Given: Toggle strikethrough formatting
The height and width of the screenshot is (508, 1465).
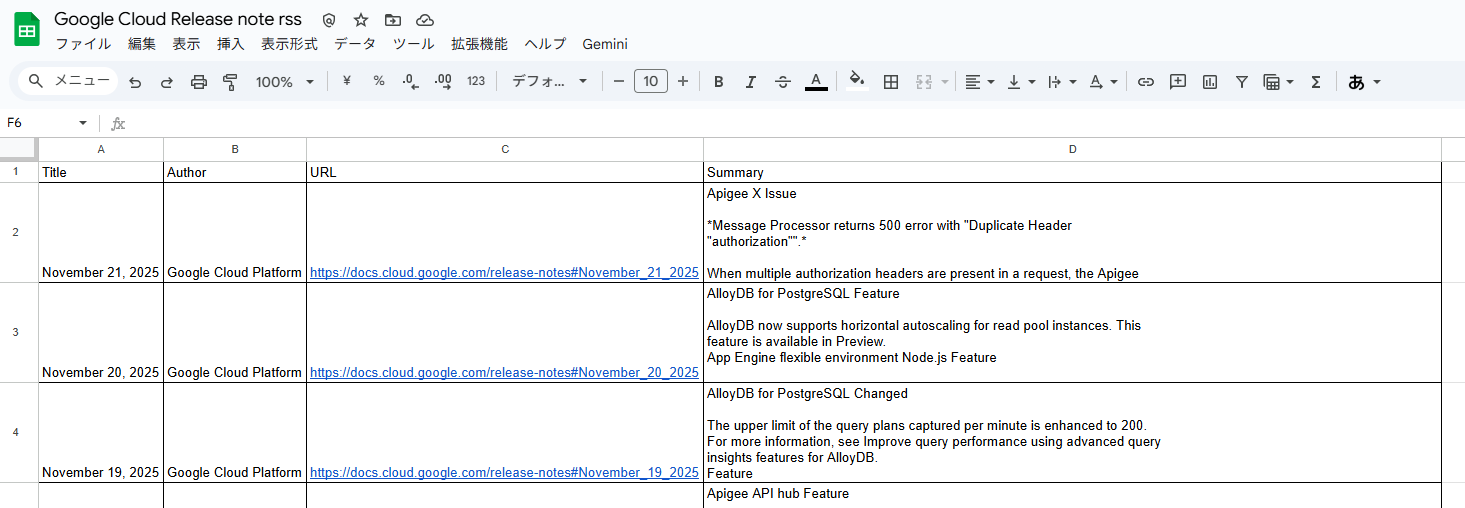Looking at the screenshot, I should 783,82.
